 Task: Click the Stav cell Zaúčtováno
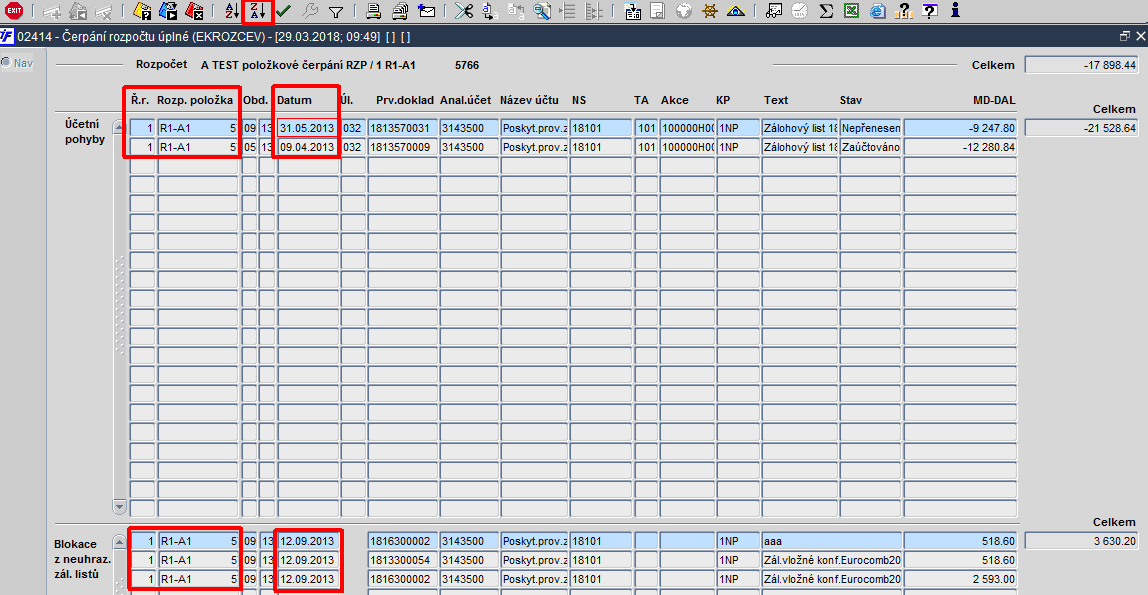coord(871,147)
